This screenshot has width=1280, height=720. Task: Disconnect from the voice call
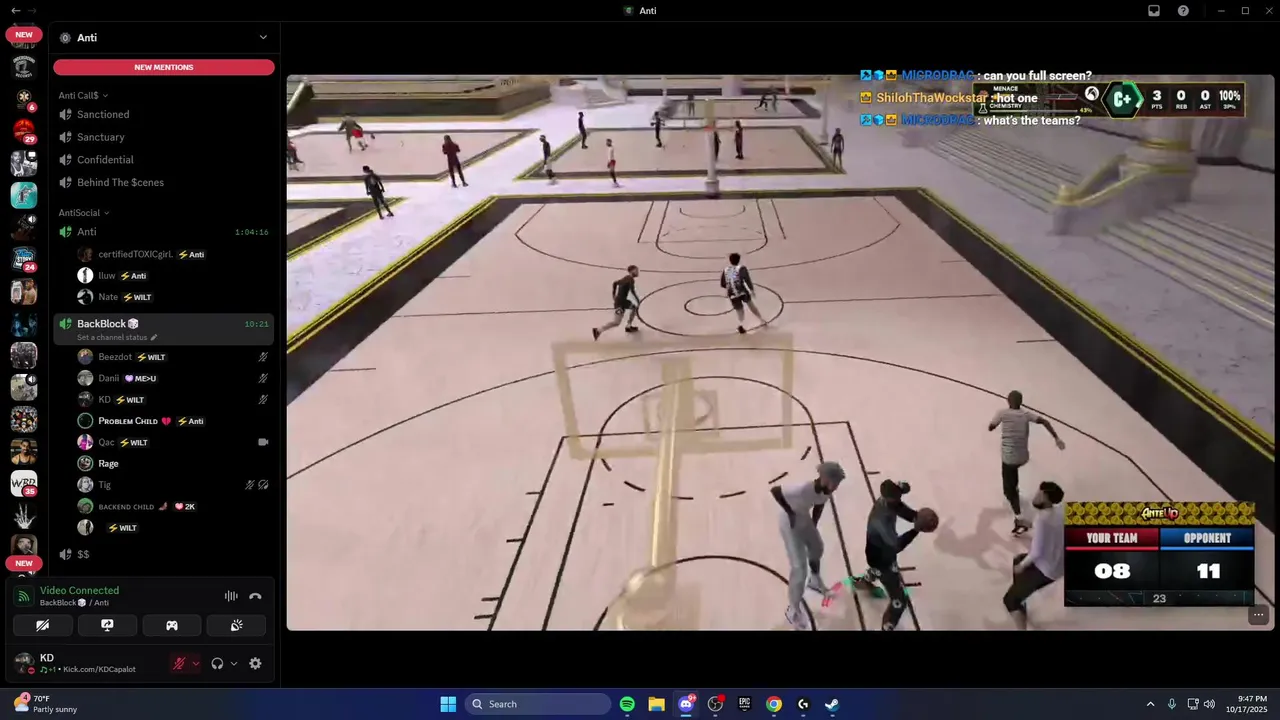click(255, 596)
